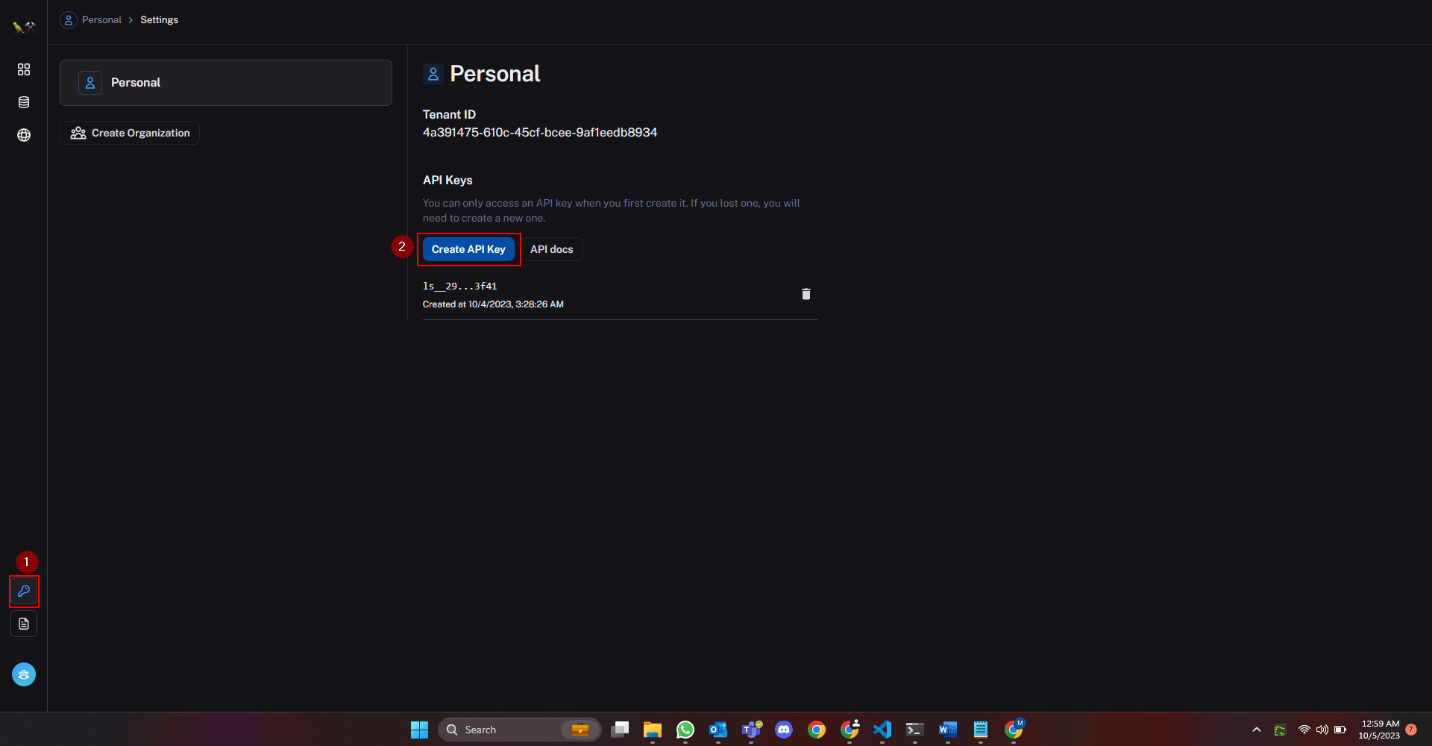Open the datasets database icon in sidebar
Viewport: 1432px width, 746px height.
point(23,101)
